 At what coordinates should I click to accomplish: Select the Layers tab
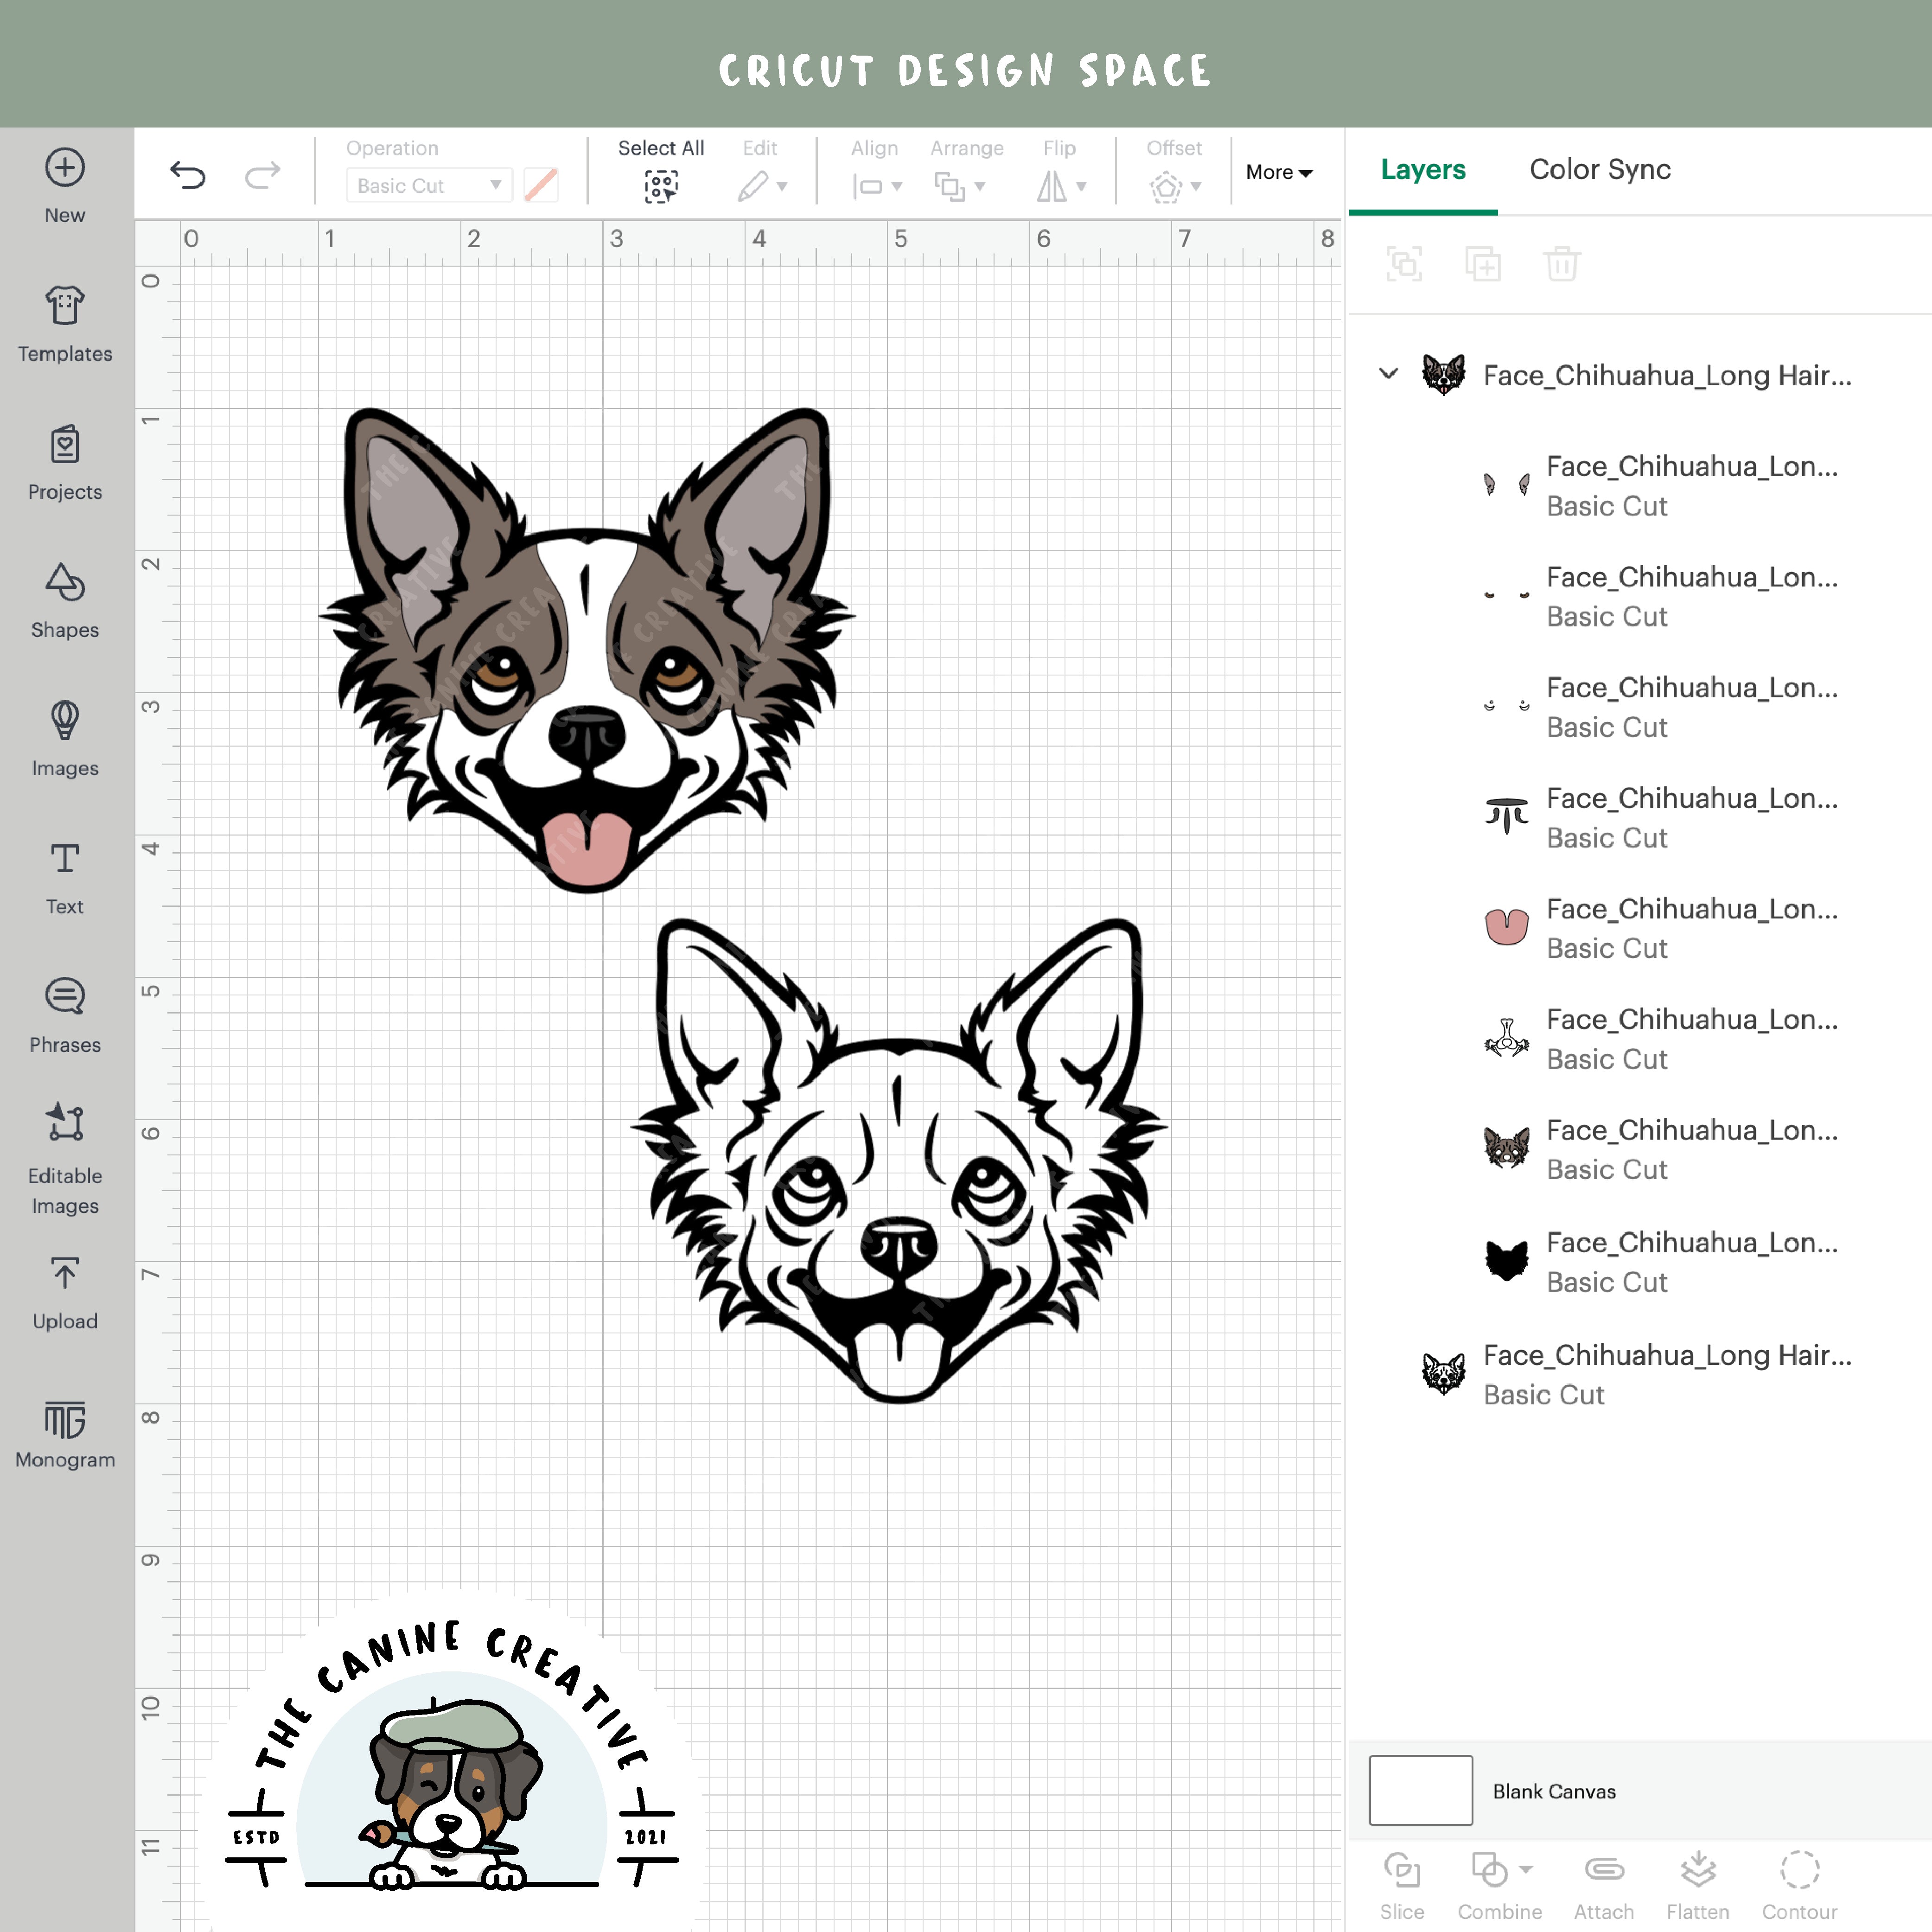pos(1422,170)
